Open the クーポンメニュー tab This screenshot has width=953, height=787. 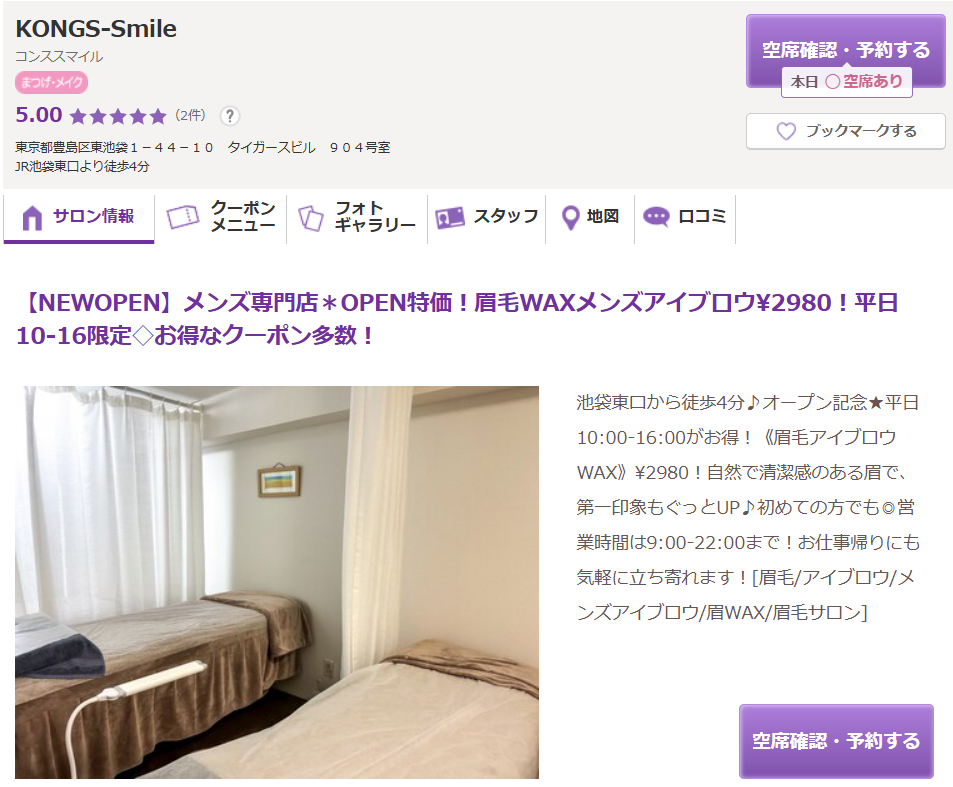coord(221,217)
